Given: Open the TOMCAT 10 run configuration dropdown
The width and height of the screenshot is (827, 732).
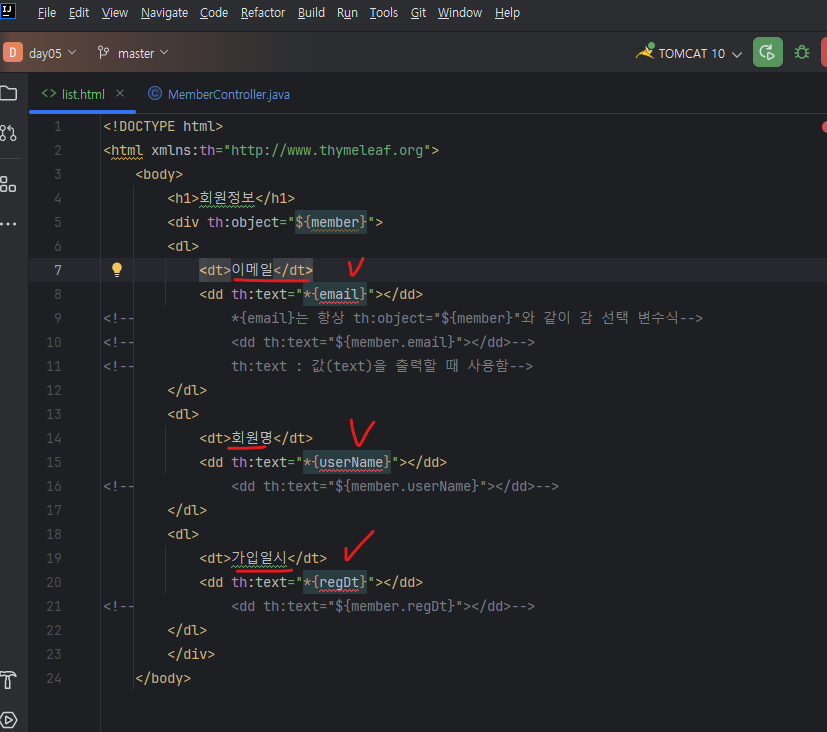Looking at the screenshot, I should (737, 54).
